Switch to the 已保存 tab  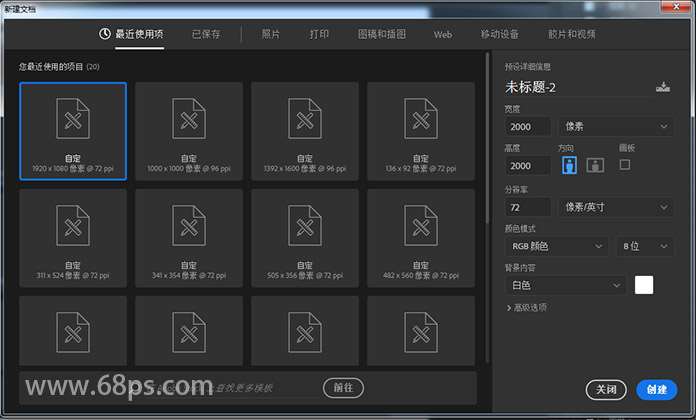(x=206, y=34)
